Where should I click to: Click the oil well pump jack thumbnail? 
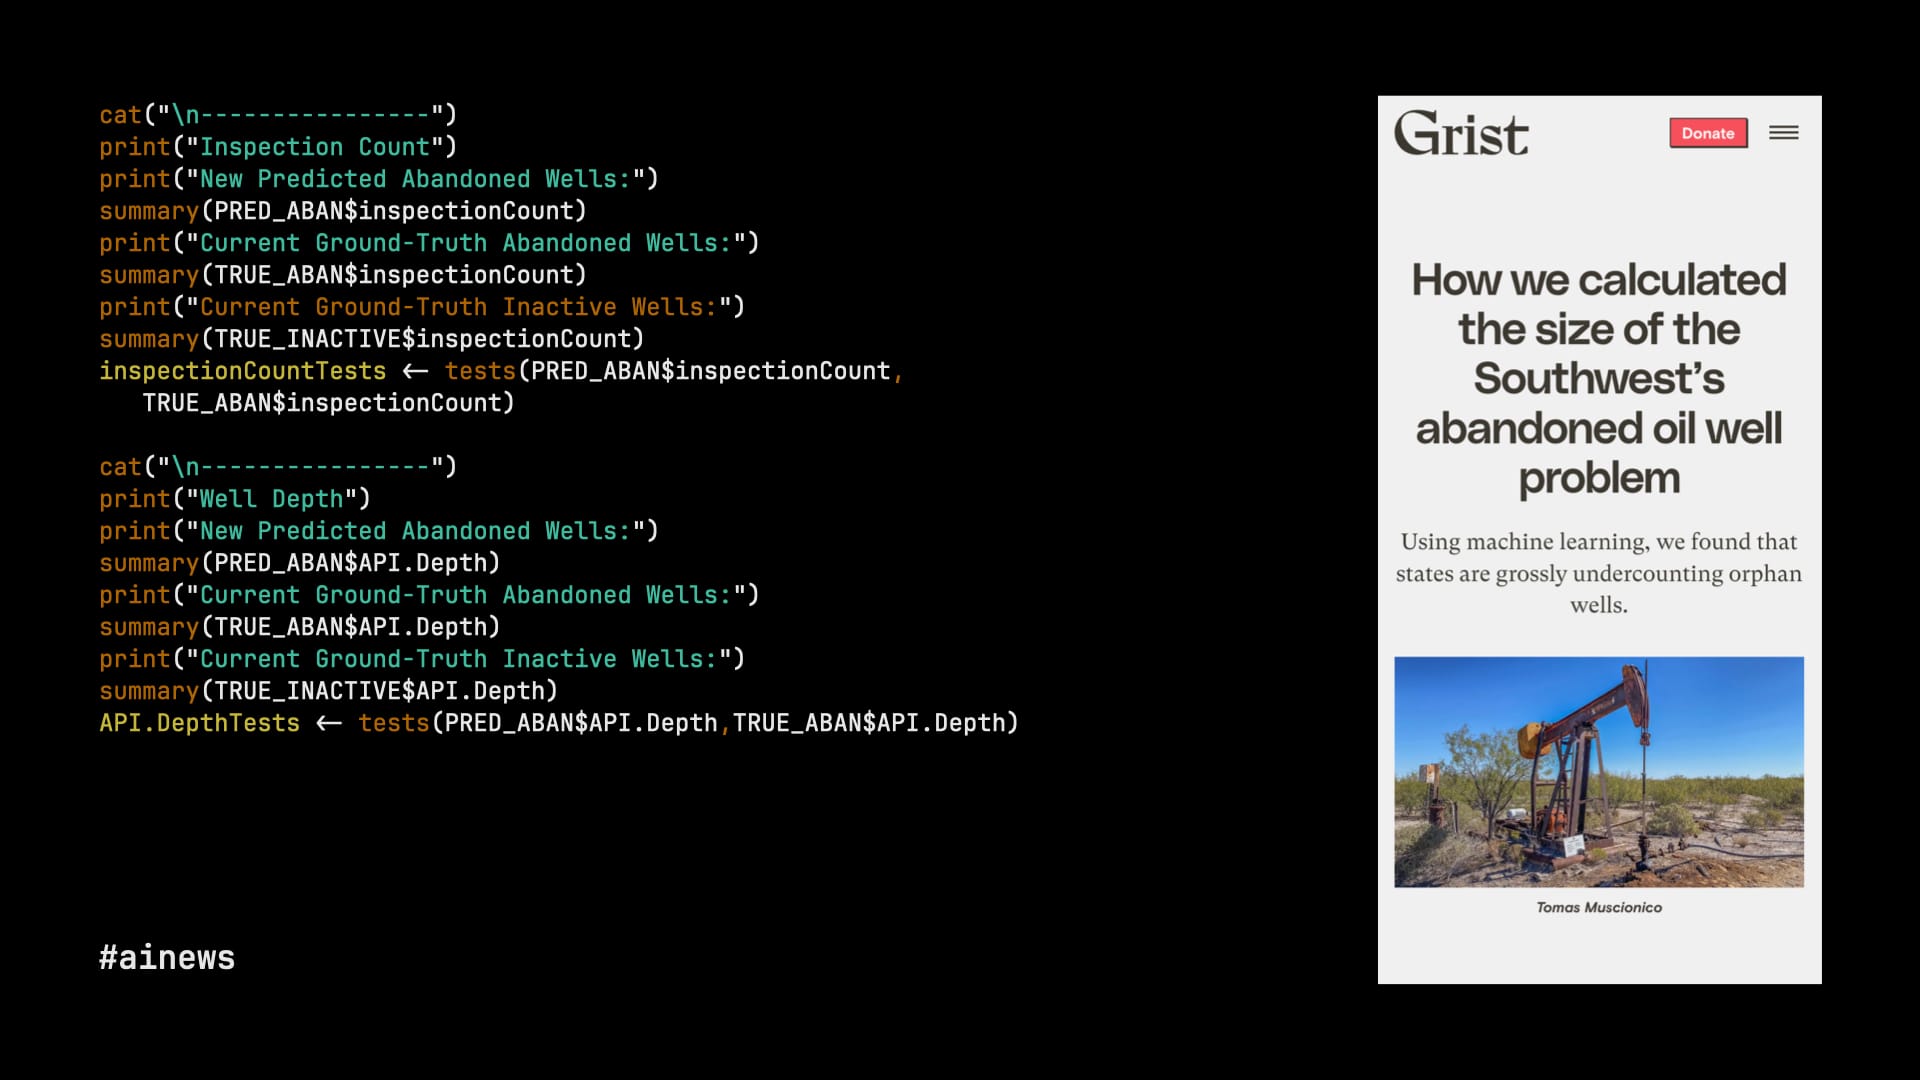coord(1598,771)
